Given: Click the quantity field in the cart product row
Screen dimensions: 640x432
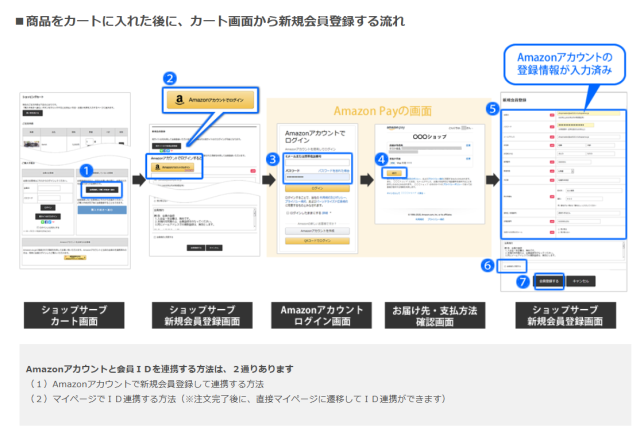Looking at the screenshot, I should (x=91, y=142).
